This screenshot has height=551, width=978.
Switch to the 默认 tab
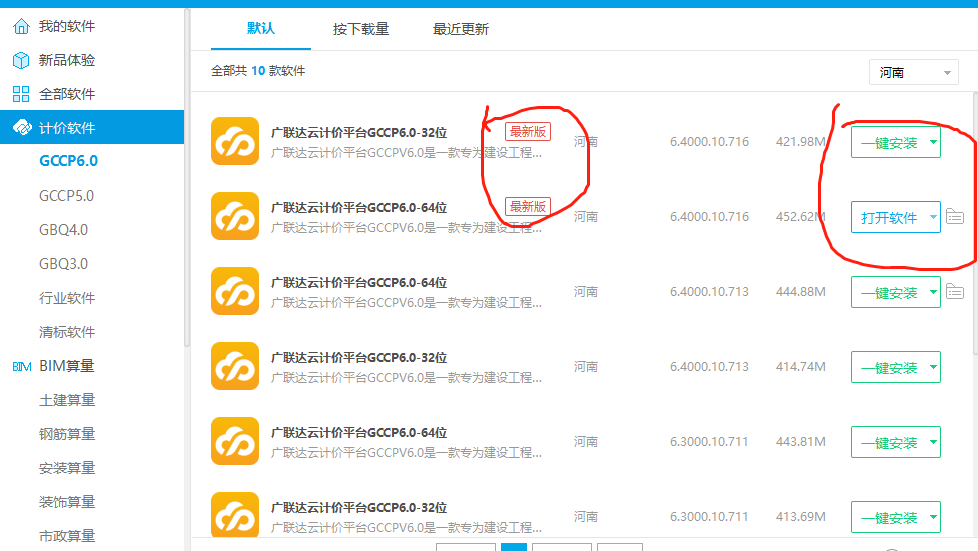coord(261,29)
